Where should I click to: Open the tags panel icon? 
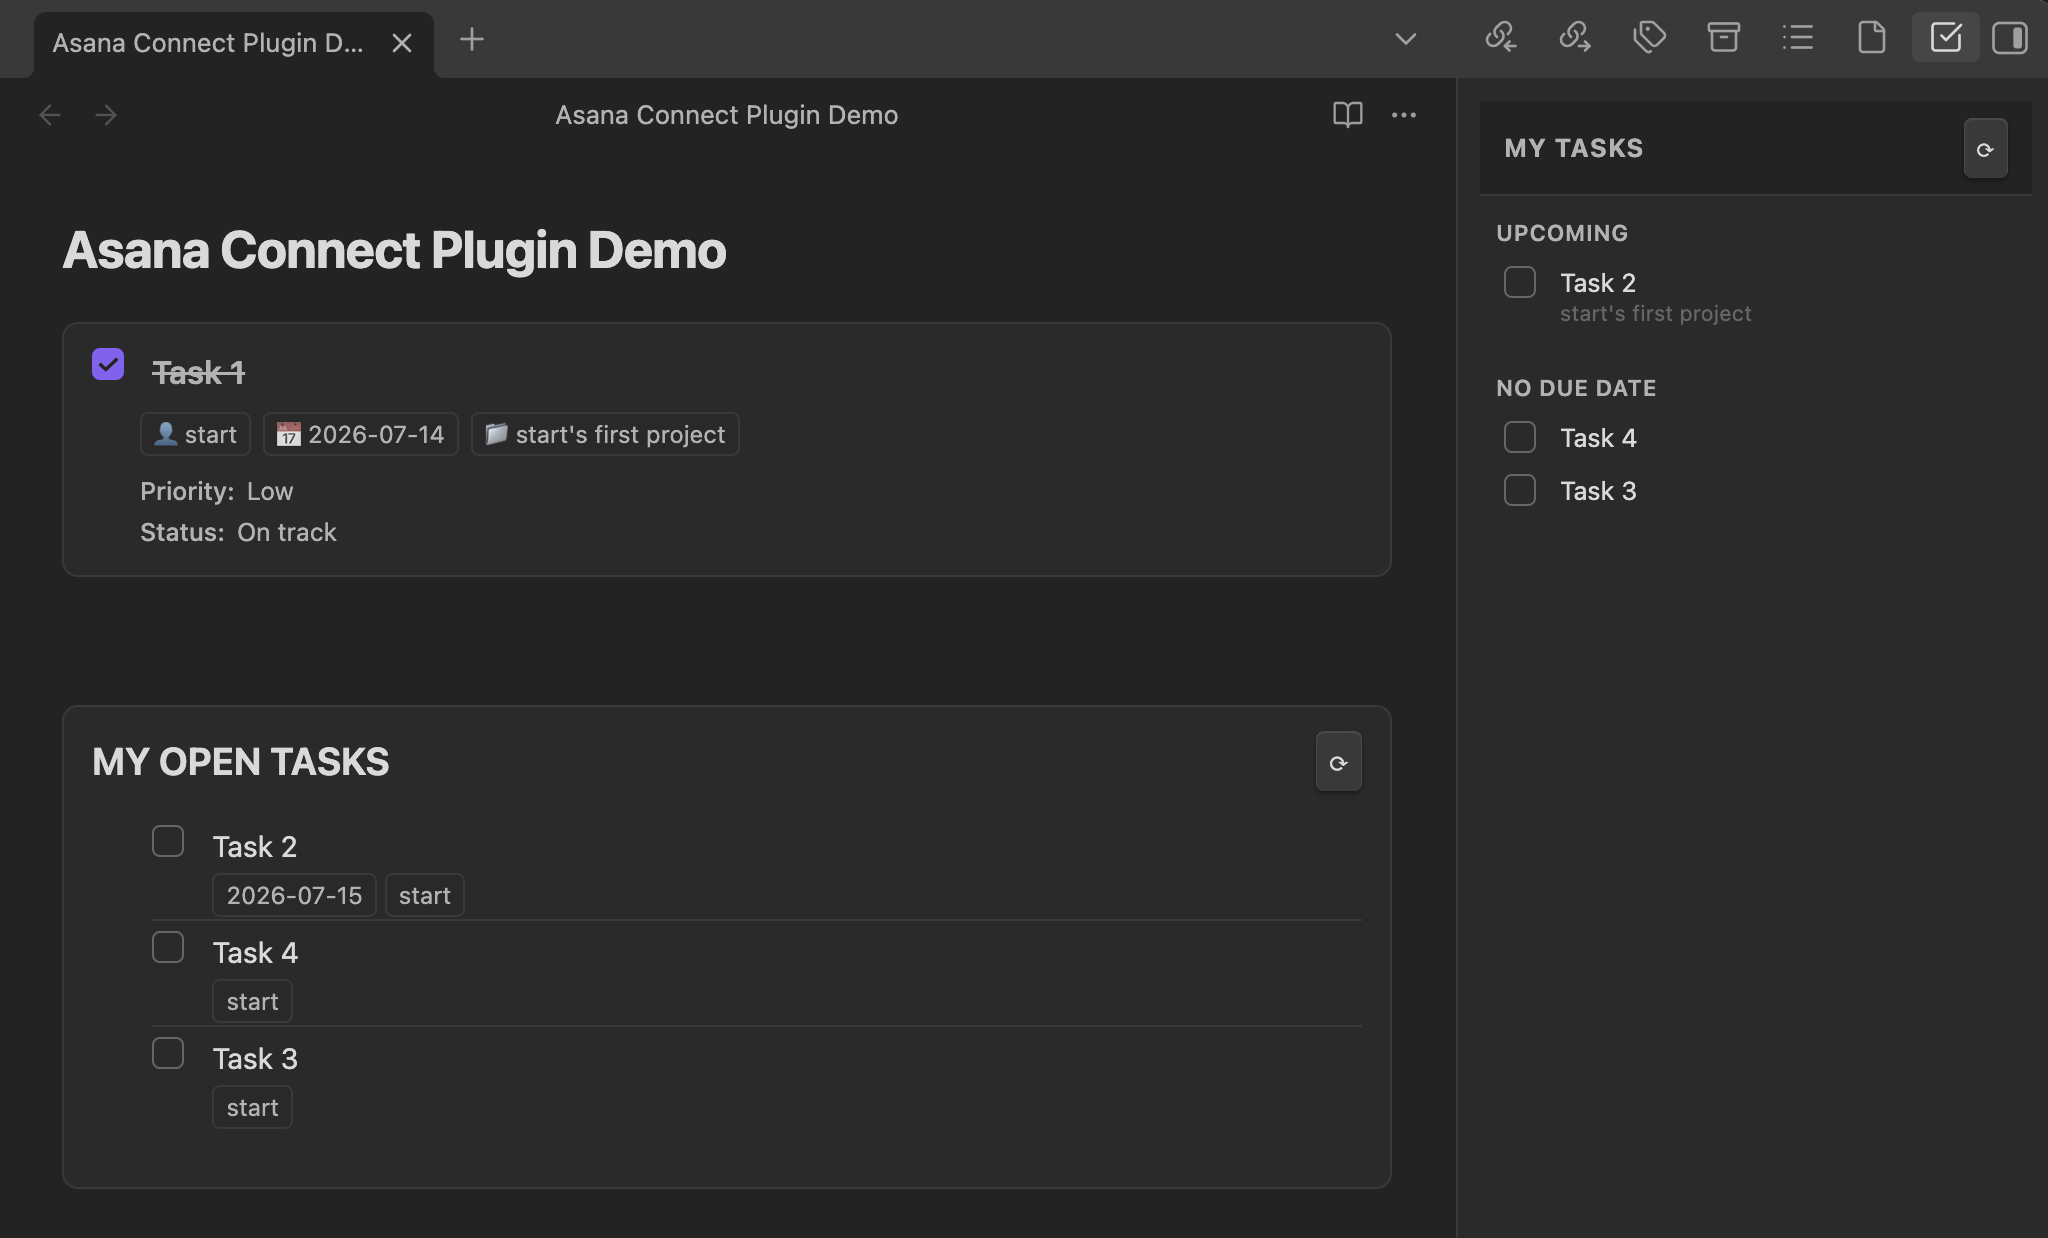point(1649,38)
